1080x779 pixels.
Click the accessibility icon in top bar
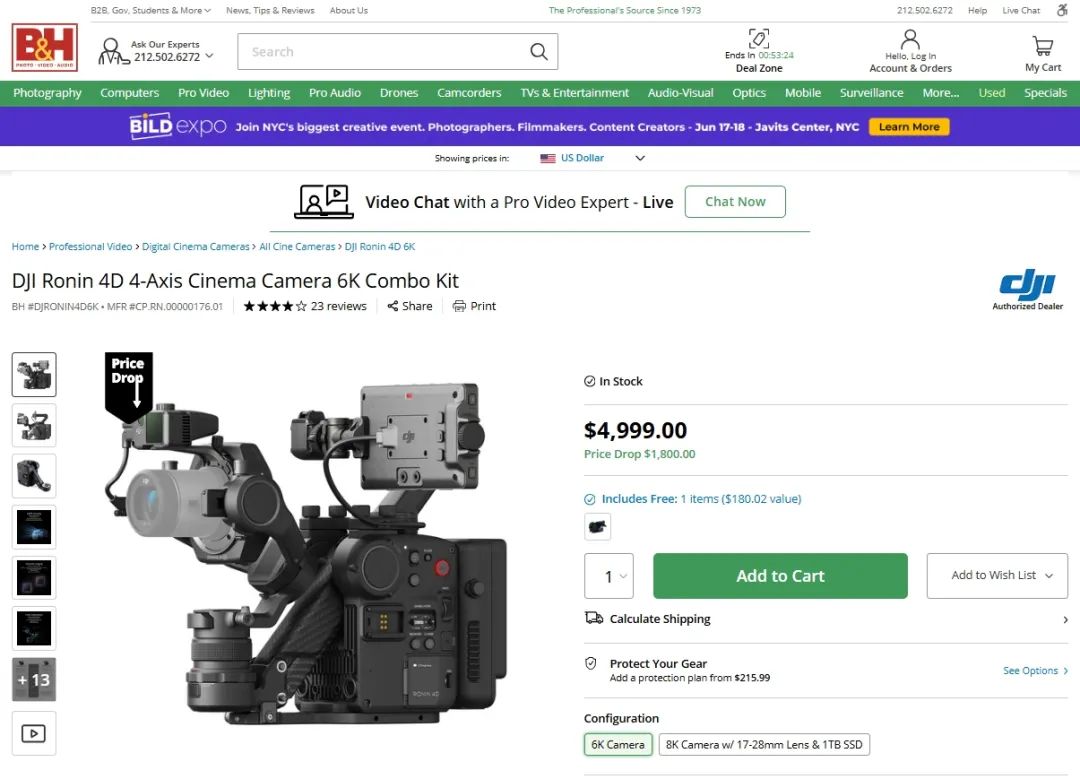pyautogui.click(x=1062, y=10)
